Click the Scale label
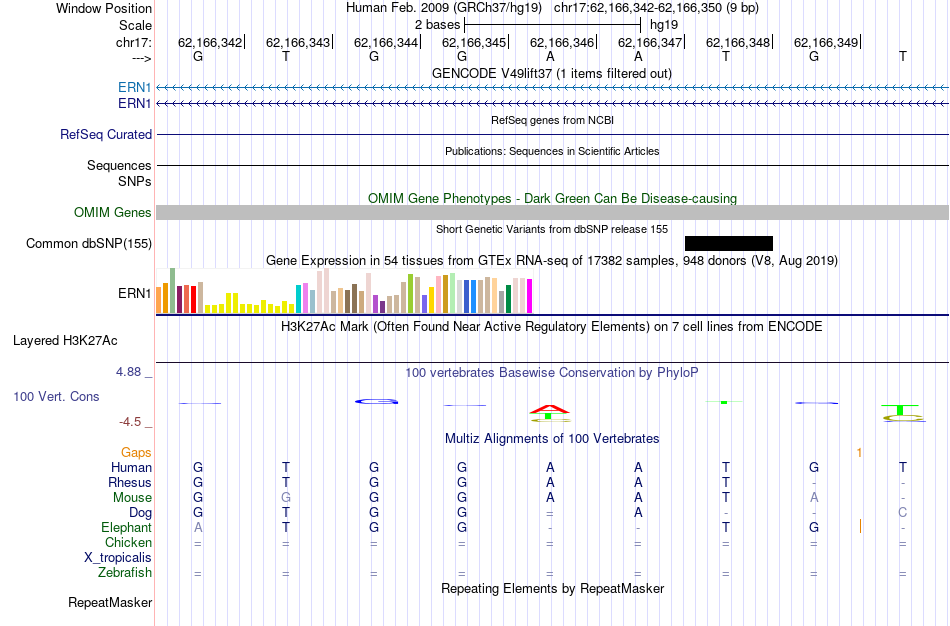This screenshot has width=950, height=626. (135, 25)
